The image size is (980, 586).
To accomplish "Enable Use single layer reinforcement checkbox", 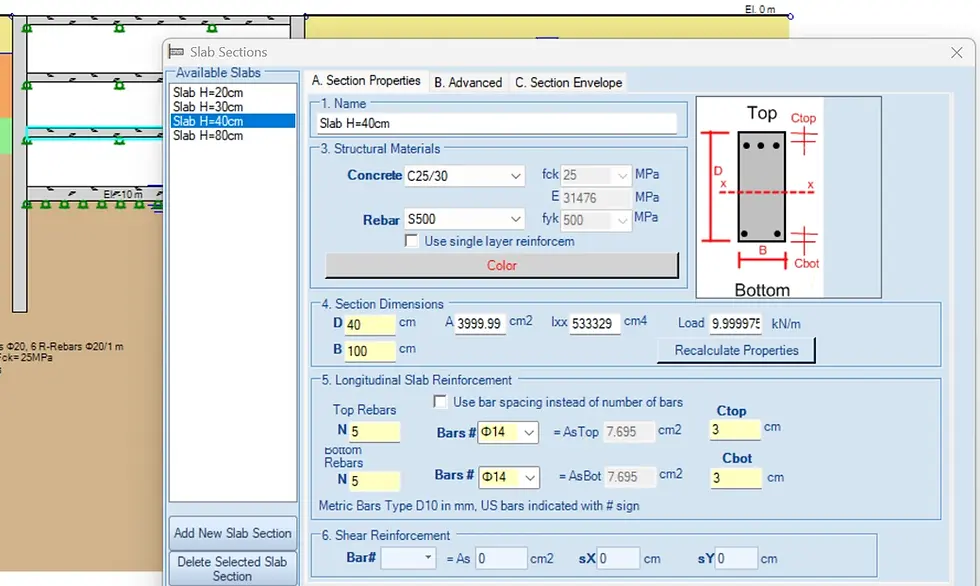I will click(x=411, y=241).
